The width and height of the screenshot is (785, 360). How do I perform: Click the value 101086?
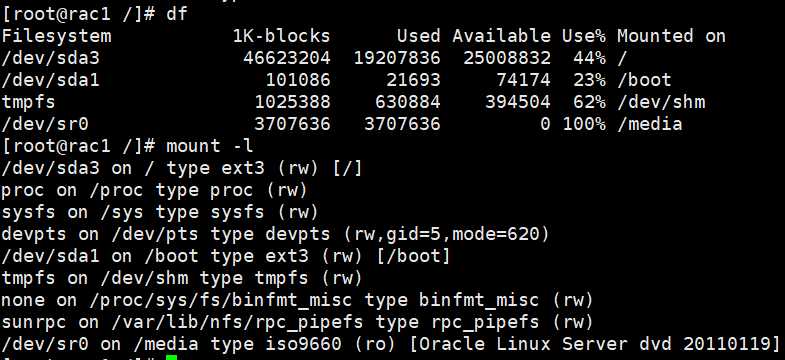coord(298,80)
